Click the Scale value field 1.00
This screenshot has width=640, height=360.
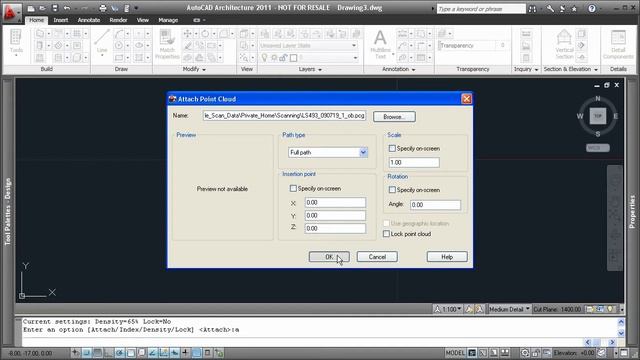(414, 162)
